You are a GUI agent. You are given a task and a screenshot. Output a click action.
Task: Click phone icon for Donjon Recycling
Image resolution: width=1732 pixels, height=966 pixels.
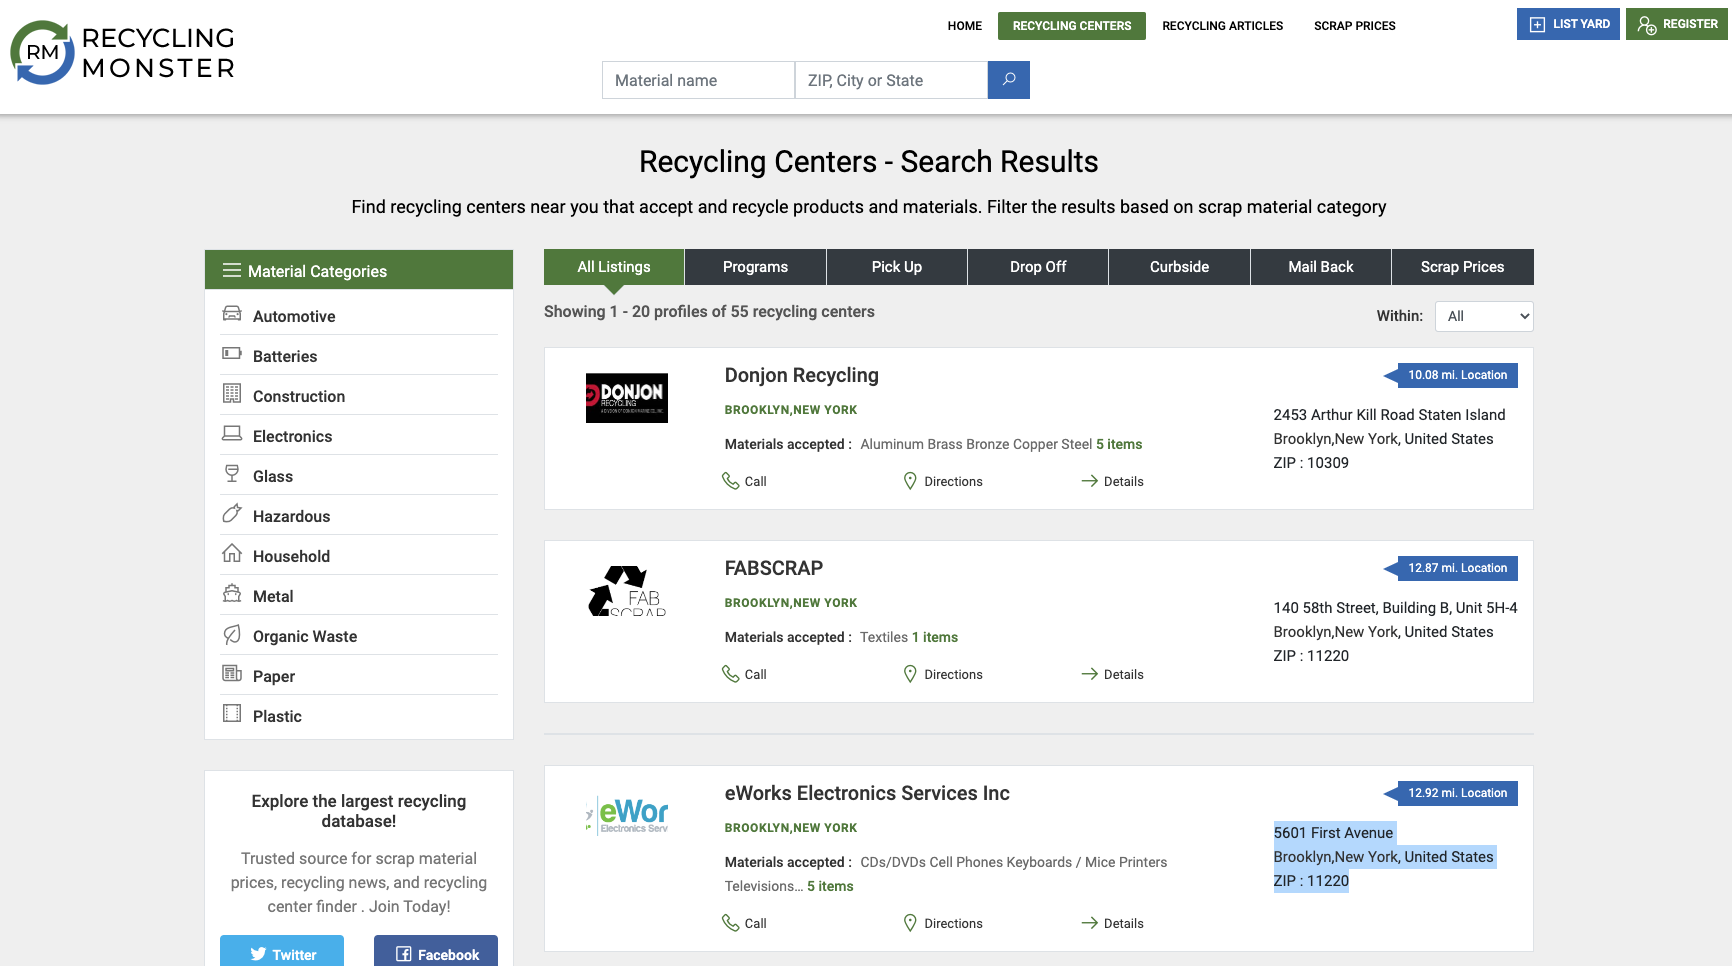(x=731, y=481)
